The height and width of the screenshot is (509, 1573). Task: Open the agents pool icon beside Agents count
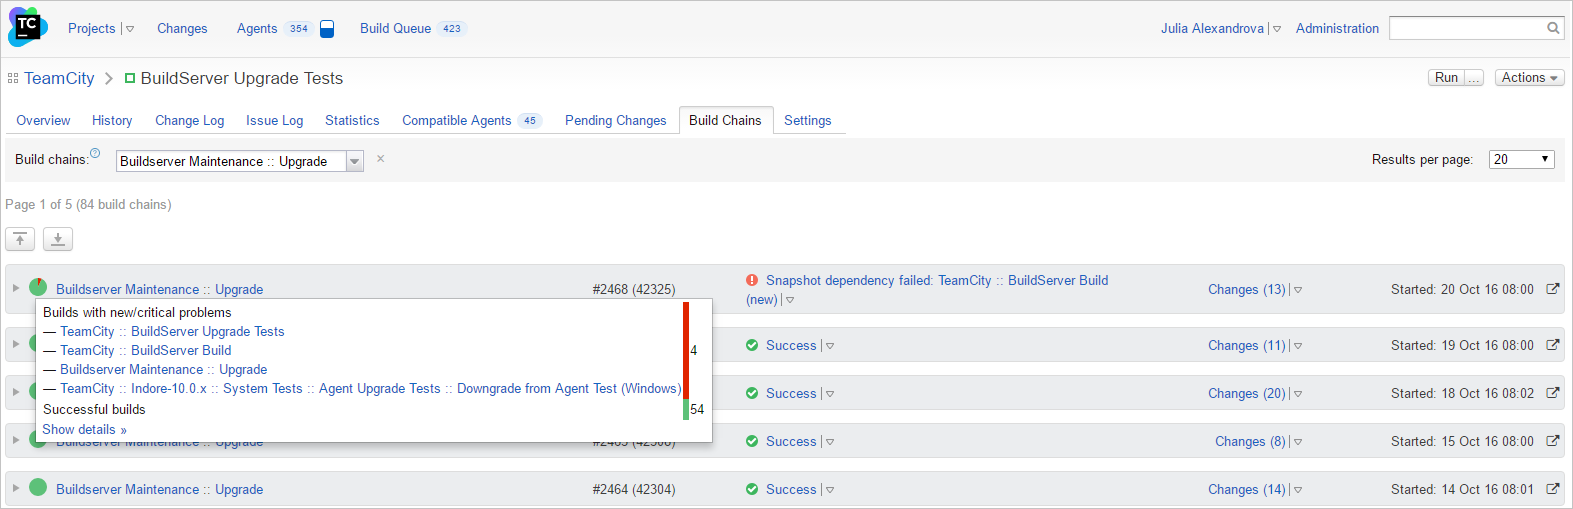pos(327,29)
